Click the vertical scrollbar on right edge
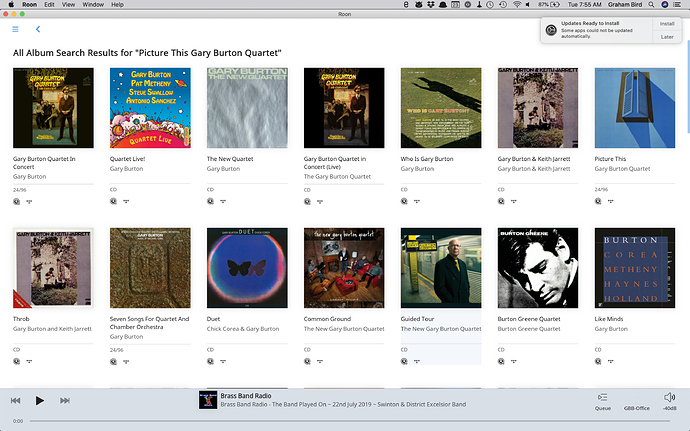This screenshot has width=690, height=431. tap(688, 86)
